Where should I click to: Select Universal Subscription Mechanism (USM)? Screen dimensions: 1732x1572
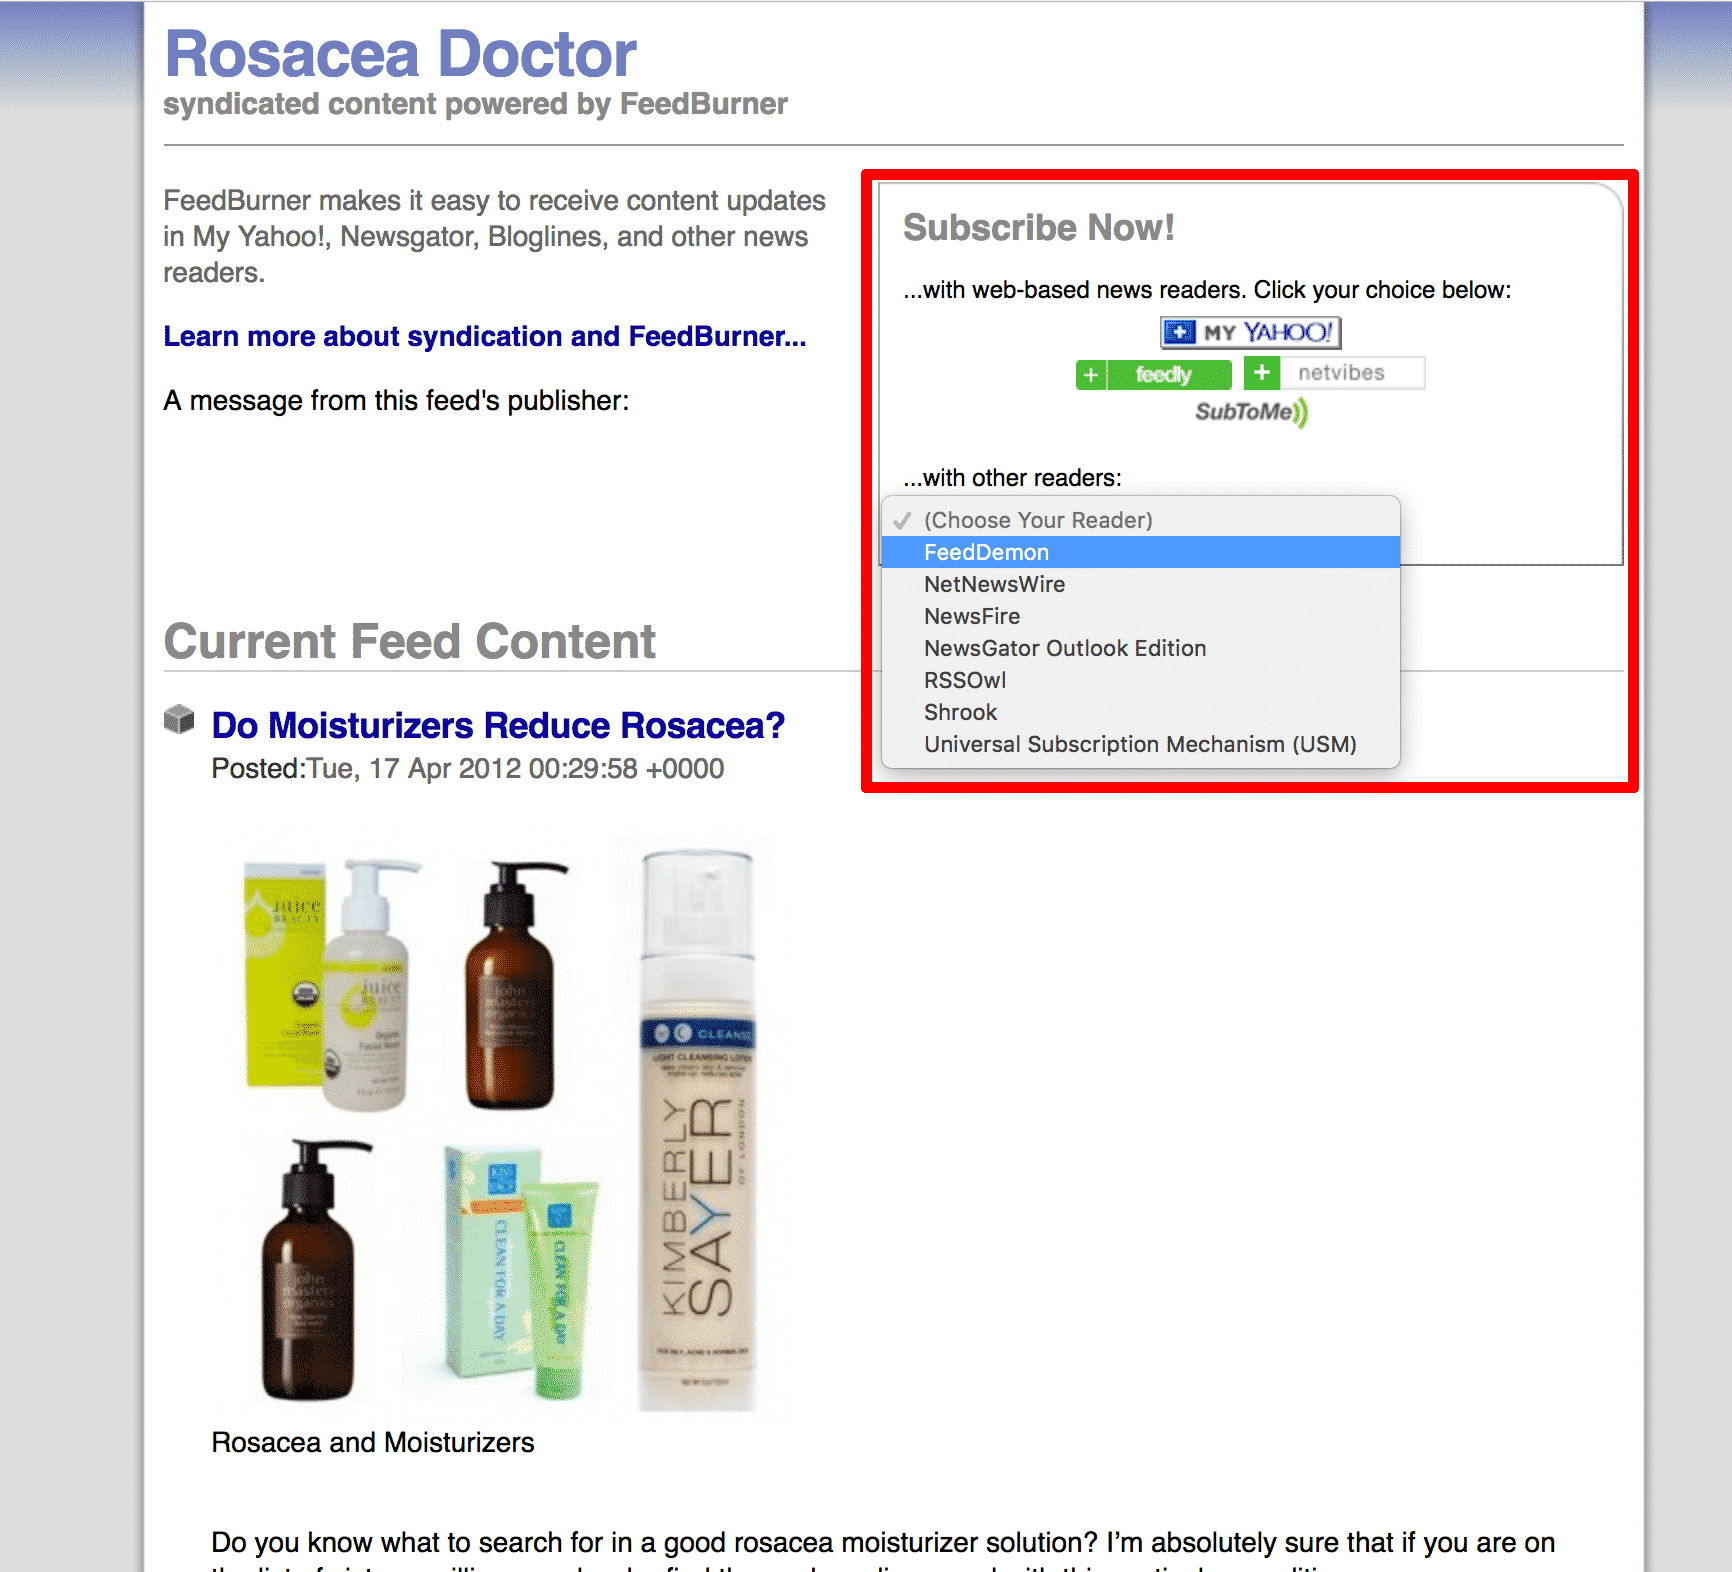tap(1140, 744)
